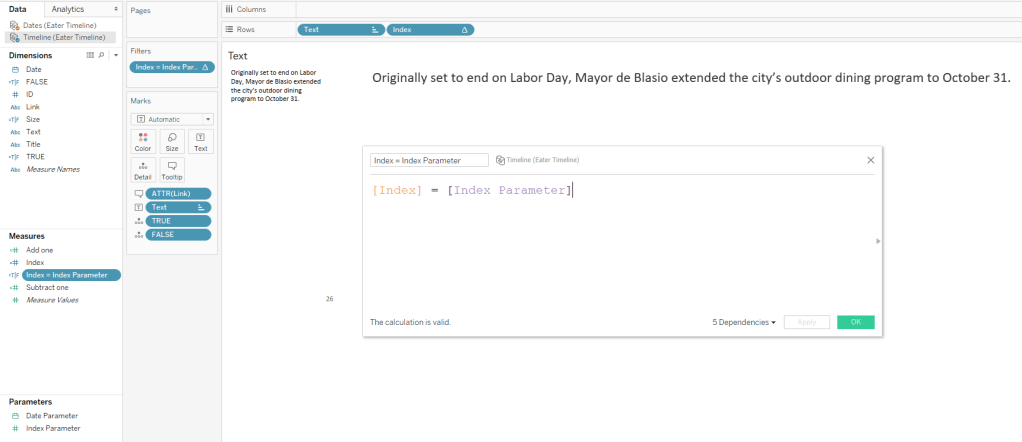Switch to the Data tab
This screenshot has height=442, width=1022.
tap(18, 9)
